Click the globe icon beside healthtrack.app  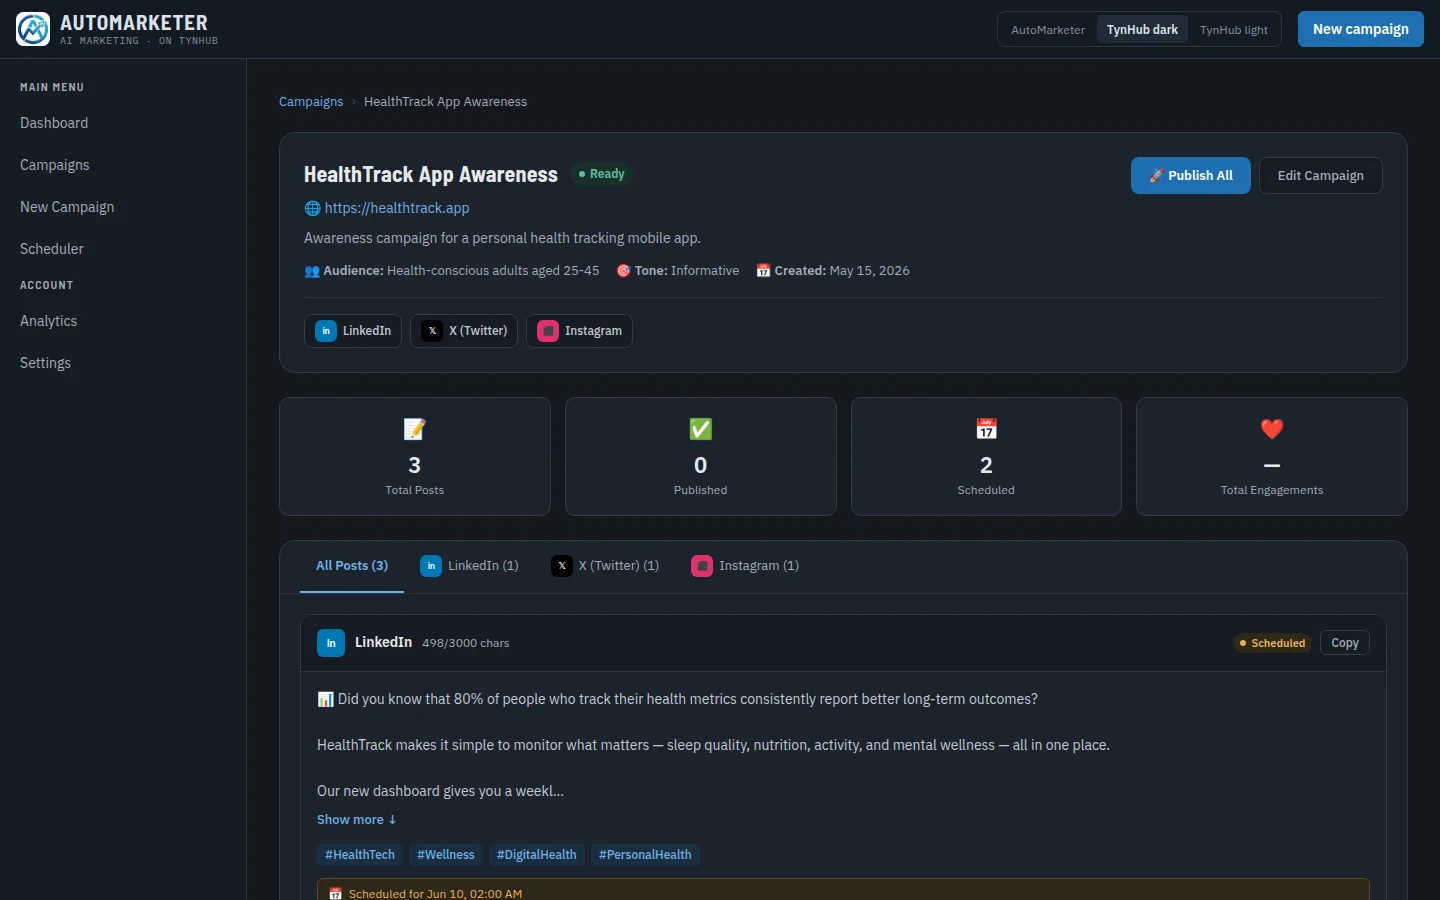point(312,208)
